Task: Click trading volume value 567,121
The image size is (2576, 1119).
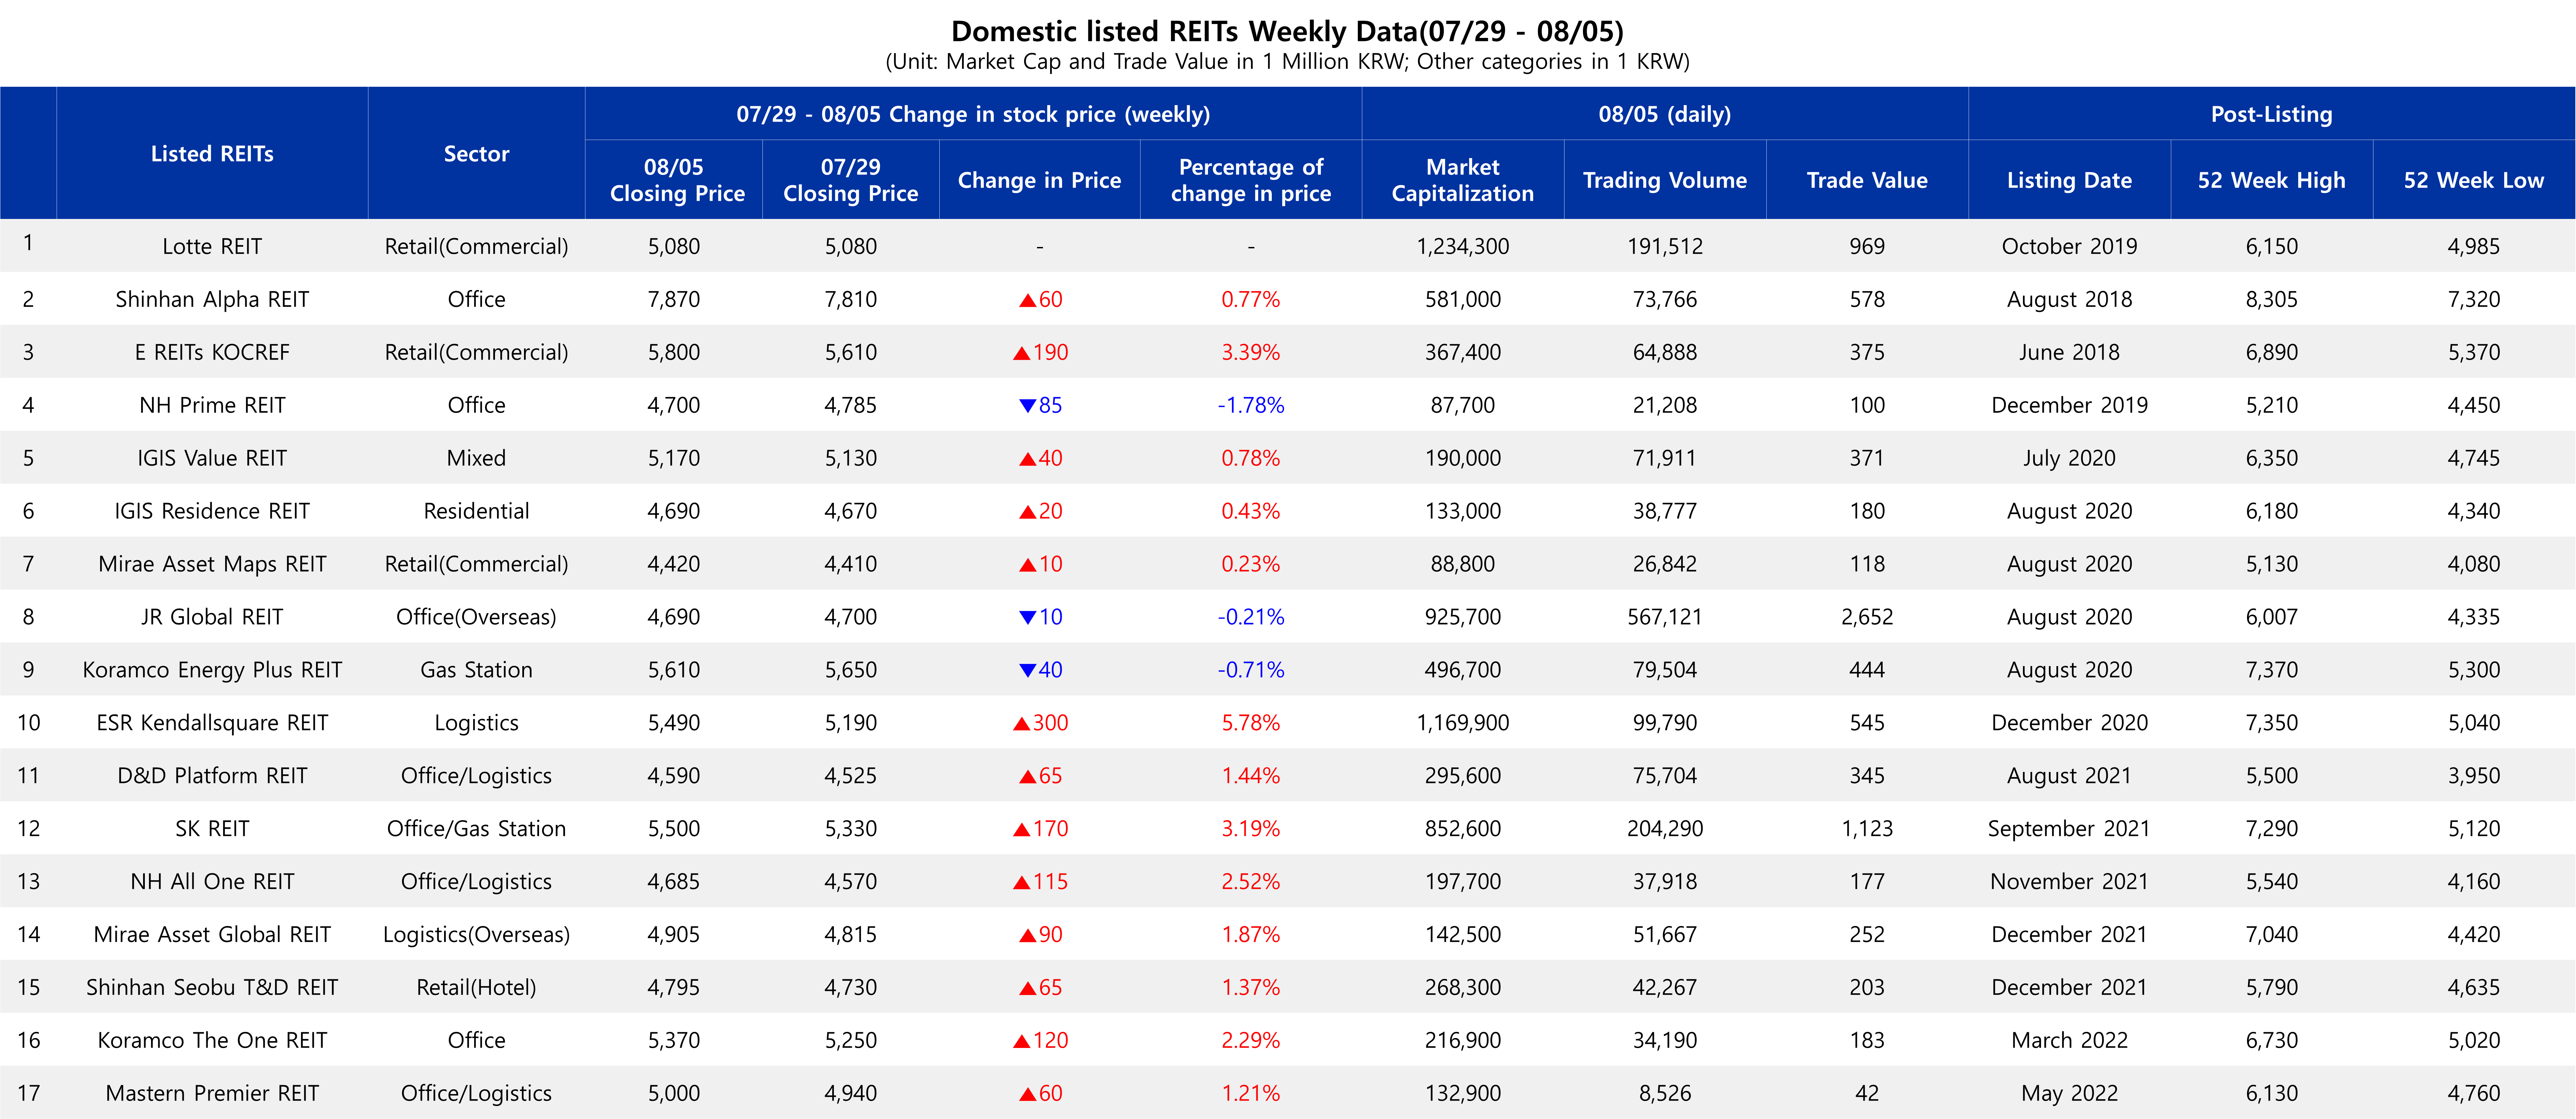Action: click(x=1665, y=617)
